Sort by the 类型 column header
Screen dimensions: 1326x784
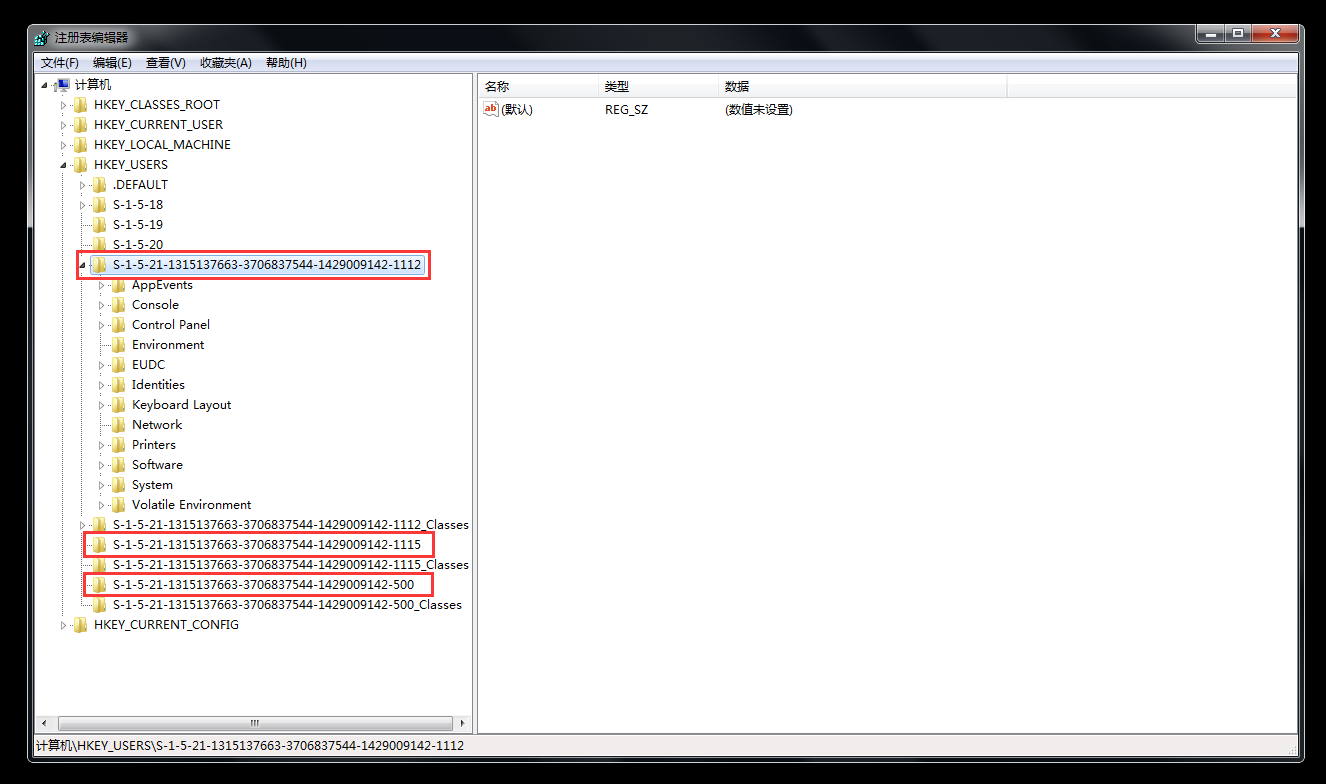658,87
